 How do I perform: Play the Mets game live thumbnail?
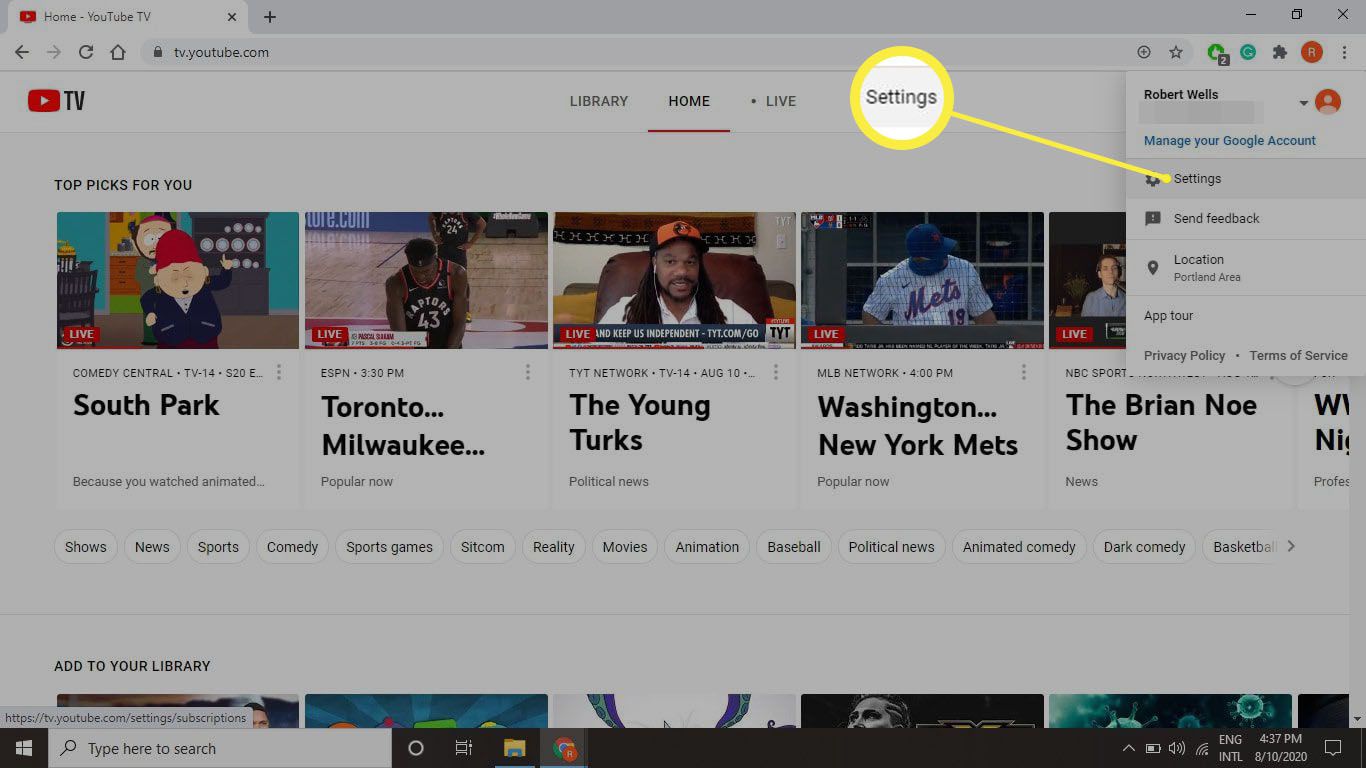pyautogui.click(x=922, y=280)
